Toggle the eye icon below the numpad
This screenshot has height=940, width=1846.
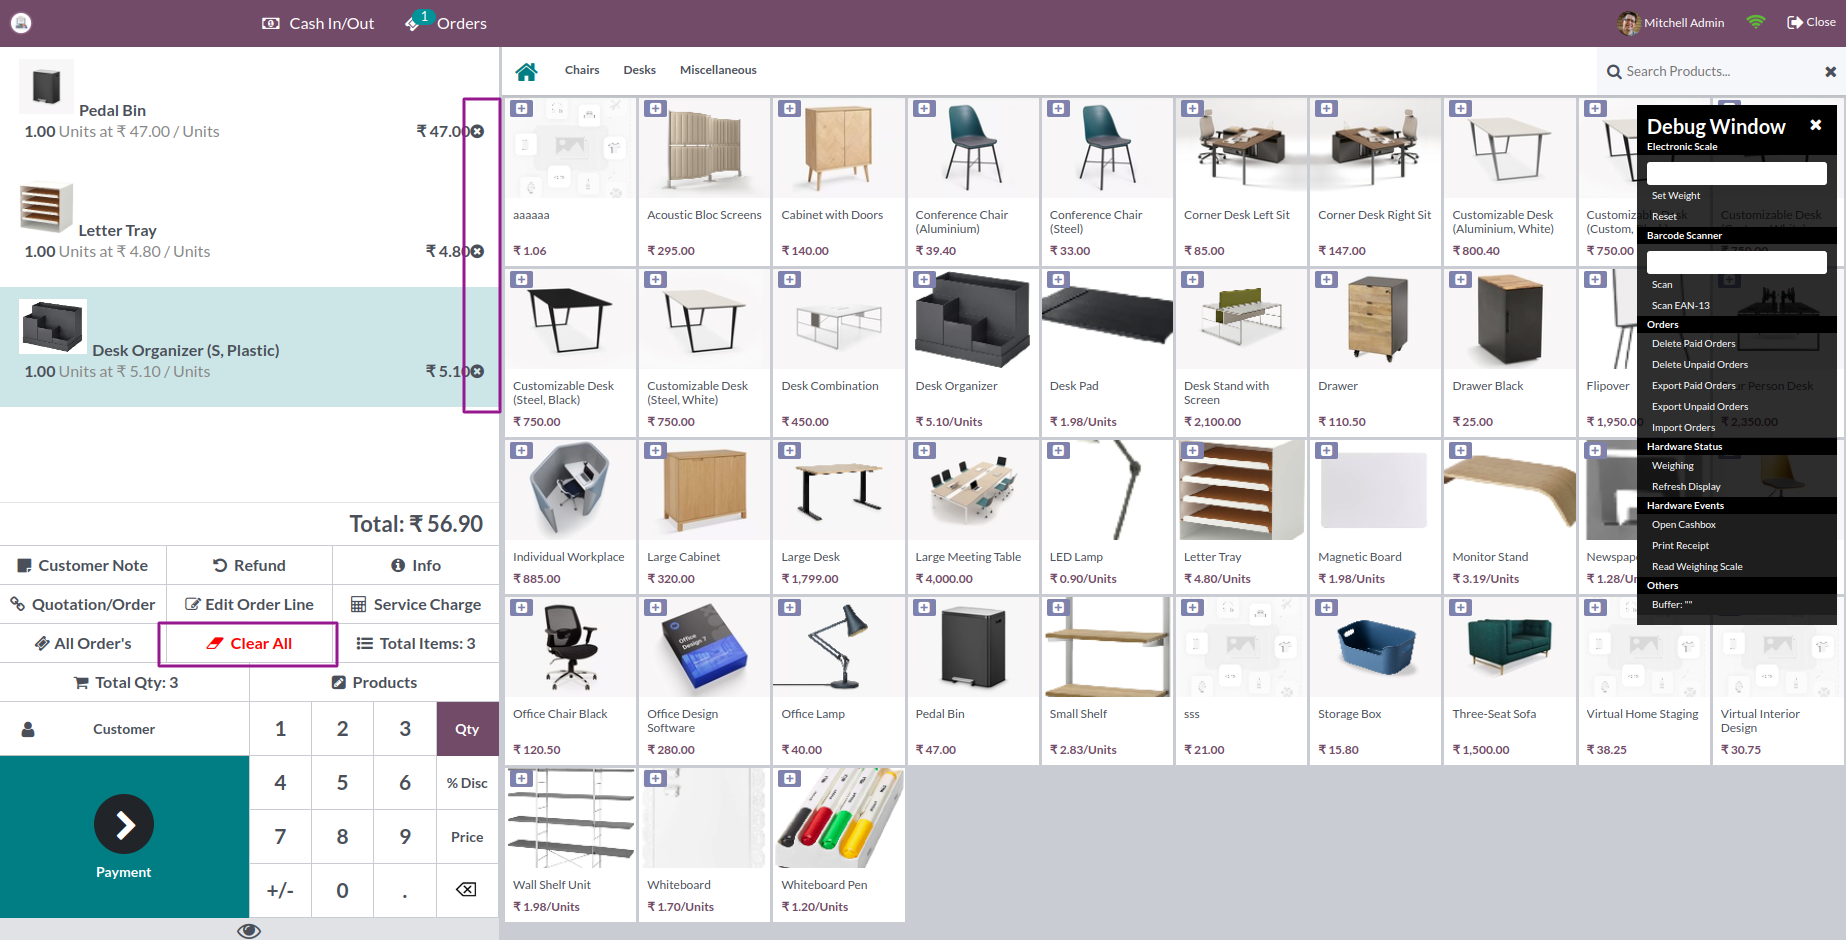pos(248,930)
